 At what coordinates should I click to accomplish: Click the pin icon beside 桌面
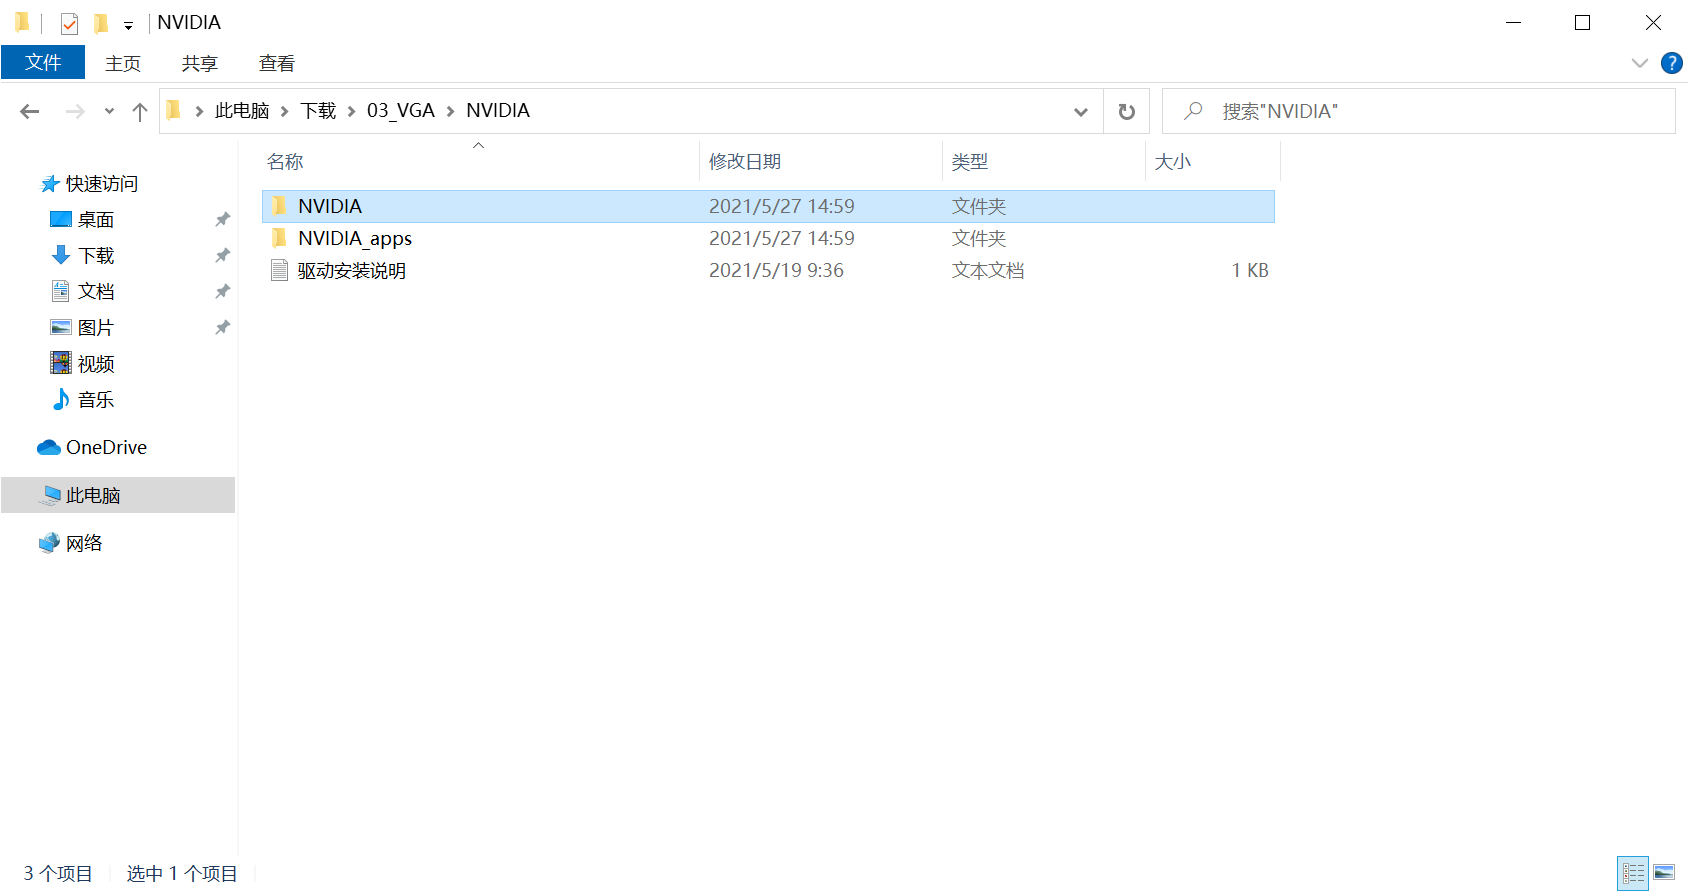[222, 219]
